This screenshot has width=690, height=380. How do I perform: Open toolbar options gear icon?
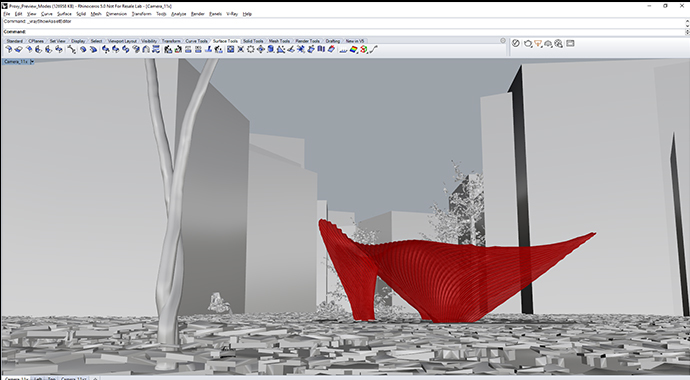point(503,40)
